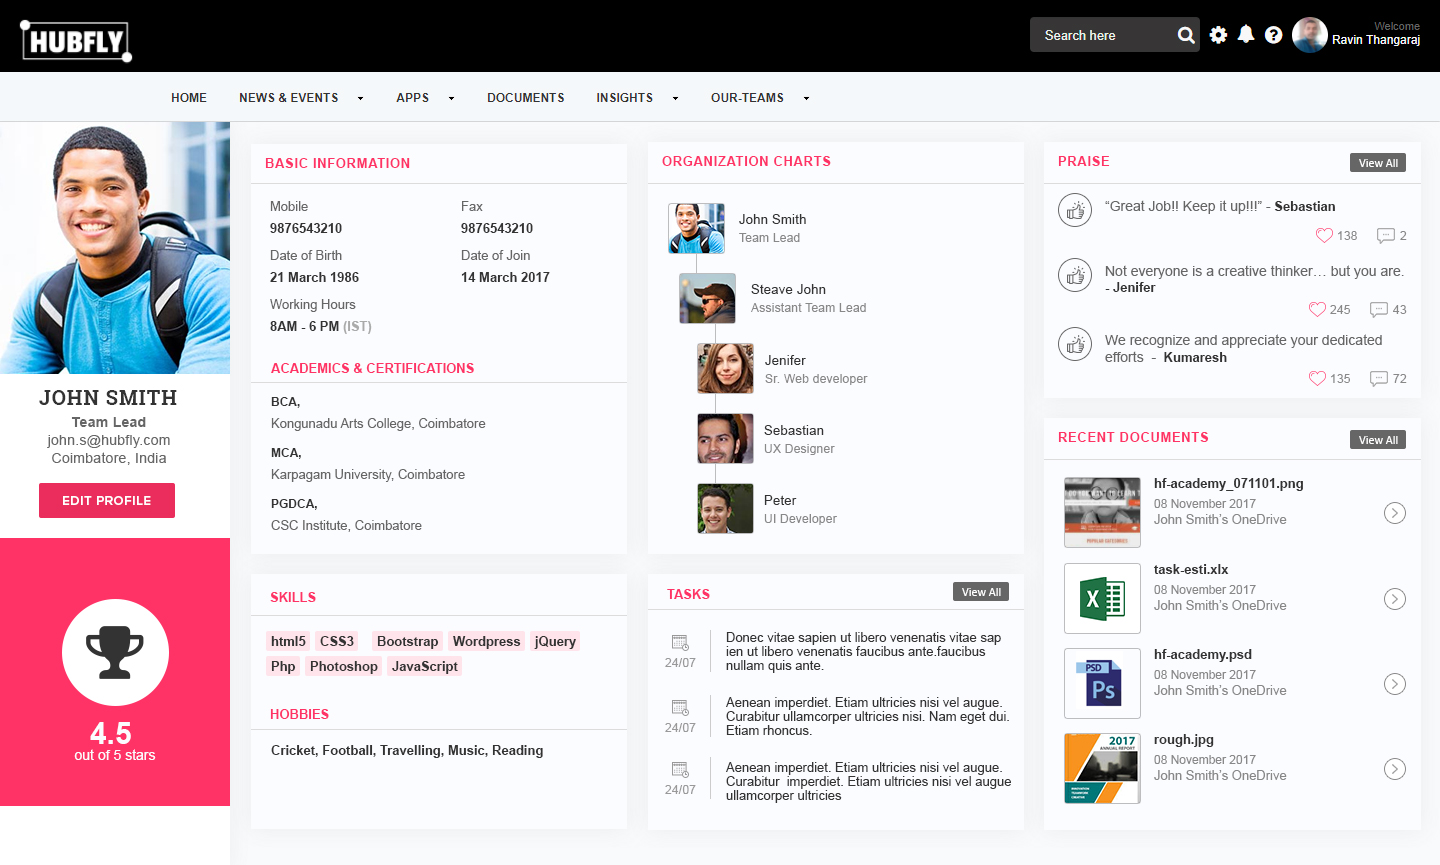Image resolution: width=1440 pixels, height=865 pixels.
Task: Open comments on praise showing 72
Action: click(x=1378, y=379)
